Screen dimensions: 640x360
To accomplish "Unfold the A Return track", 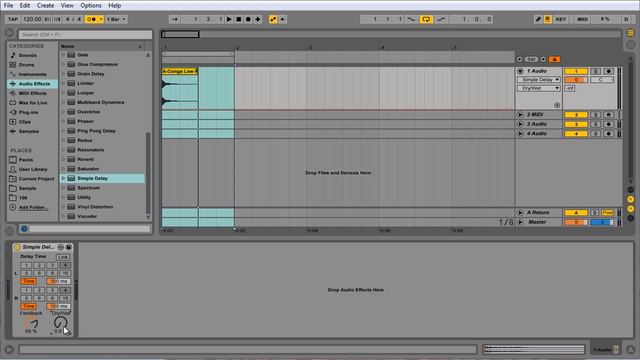I will (x=520, y=213).
